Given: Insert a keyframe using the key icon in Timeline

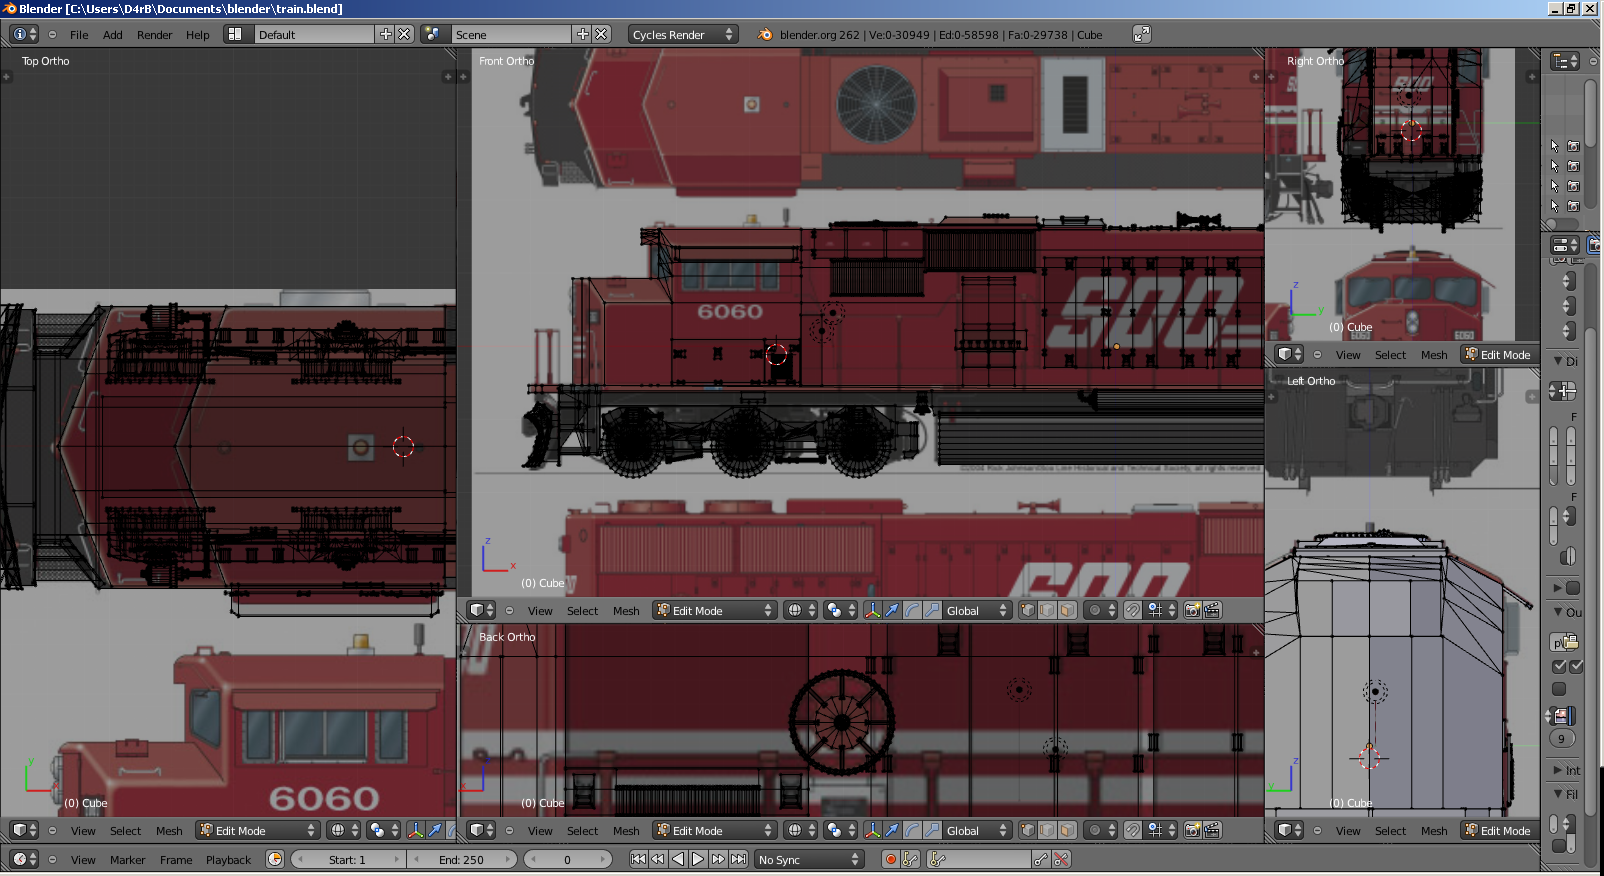Looking at the screenshot, I should 1041,859.
